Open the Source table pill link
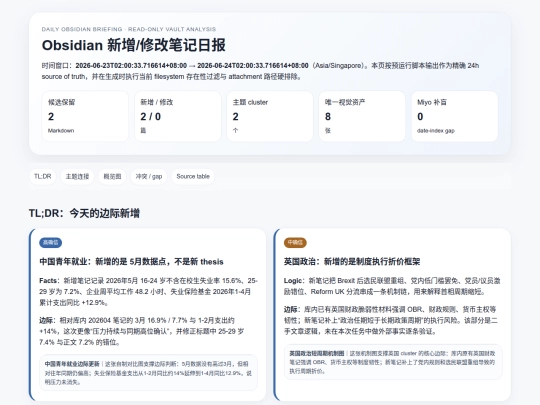The image size is (540, 405). pyautogui.click(x=193, y=176)
